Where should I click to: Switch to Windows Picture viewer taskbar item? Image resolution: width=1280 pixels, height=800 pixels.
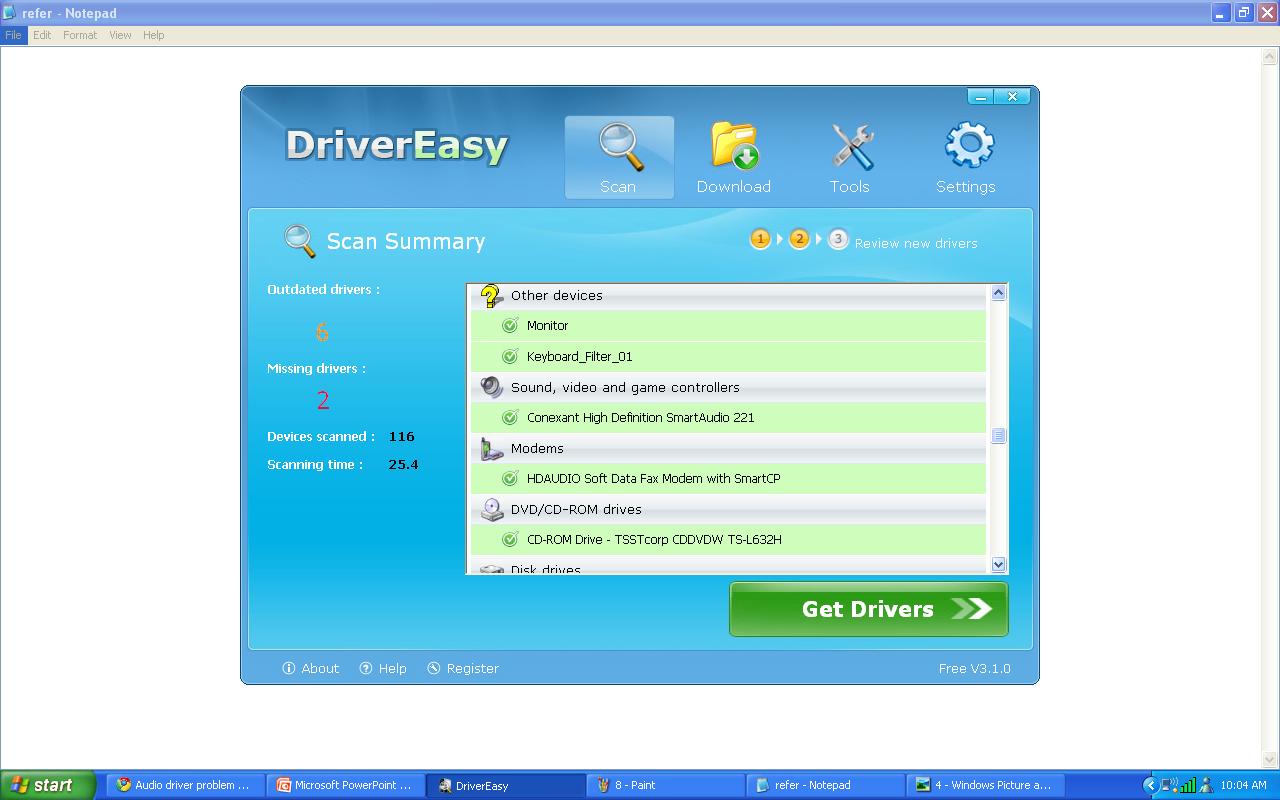[x=986, y=785]
